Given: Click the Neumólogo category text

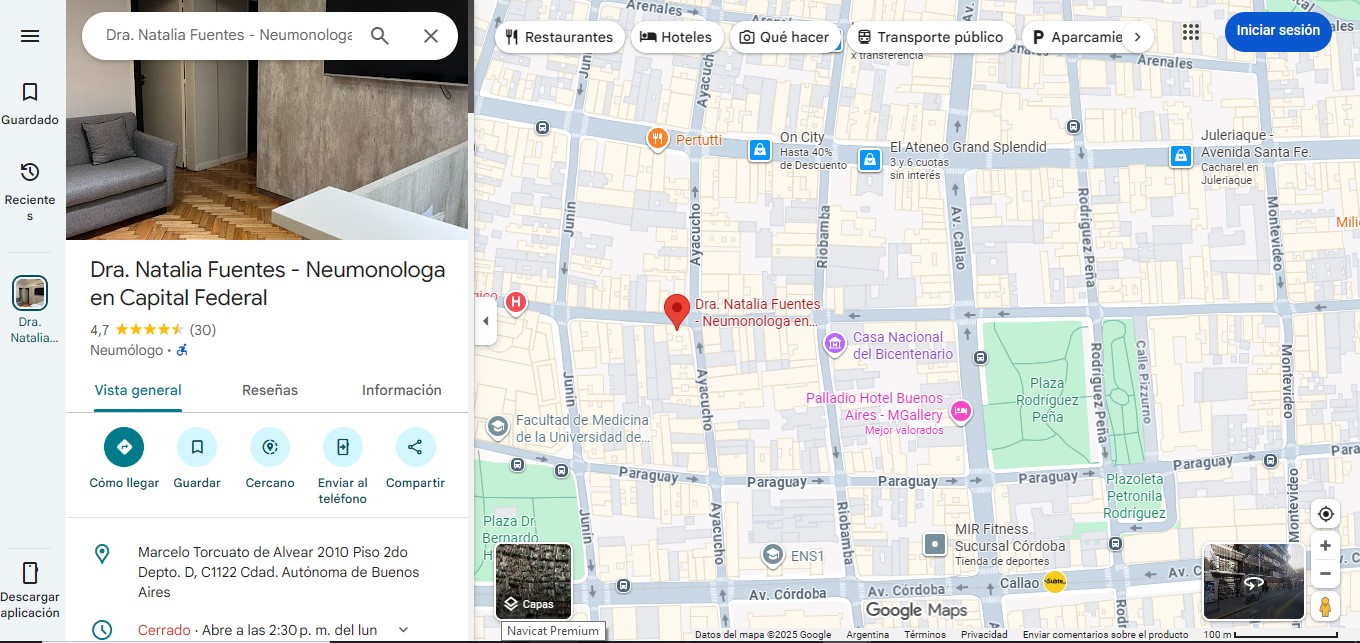Looking at the screenshot, I should (126, 350).
